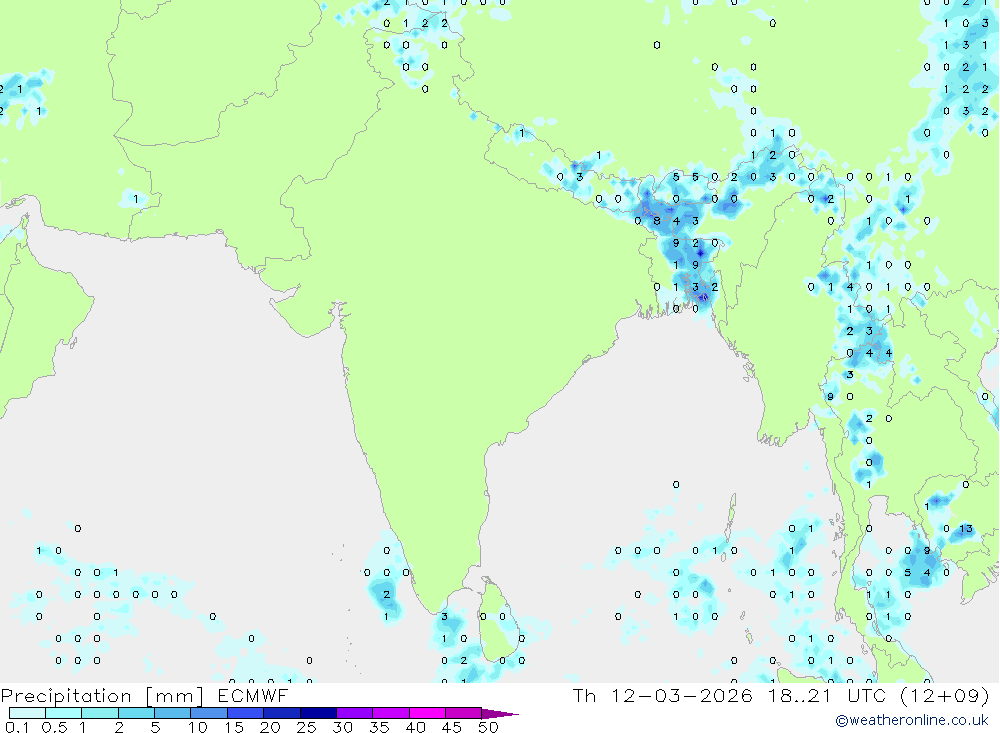The height and width of the screenshot is (733, 1000).
Task: Click the '8' rainfall value in '0 8 4 3' row
Action: (657, 221)
